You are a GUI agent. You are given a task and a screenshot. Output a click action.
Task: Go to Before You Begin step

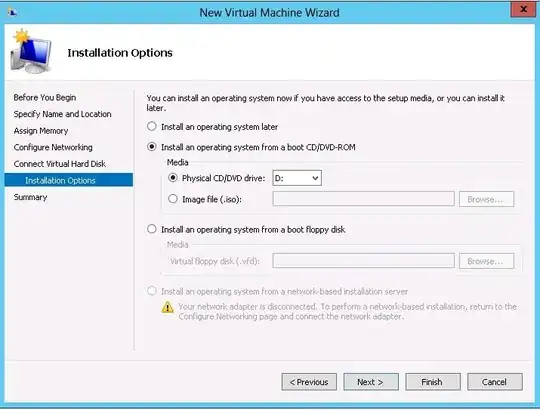coord(45,97)
